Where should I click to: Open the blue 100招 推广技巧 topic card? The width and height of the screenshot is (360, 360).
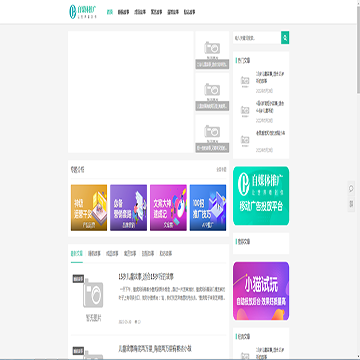click(208, 208)
